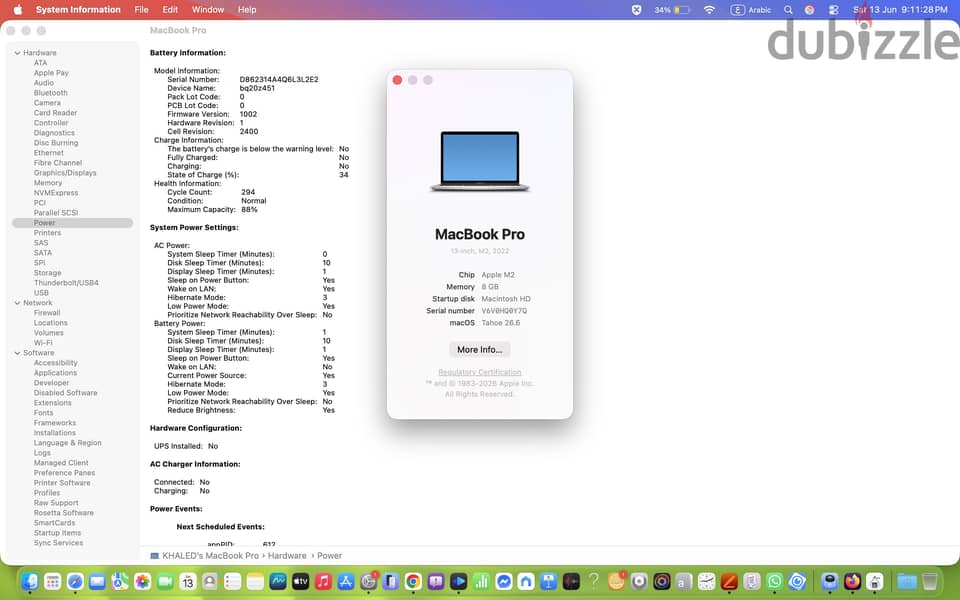Viewport: 960px width, 600px height.
Task: Open Clock app in the Dock
Action: pos(707,582)
